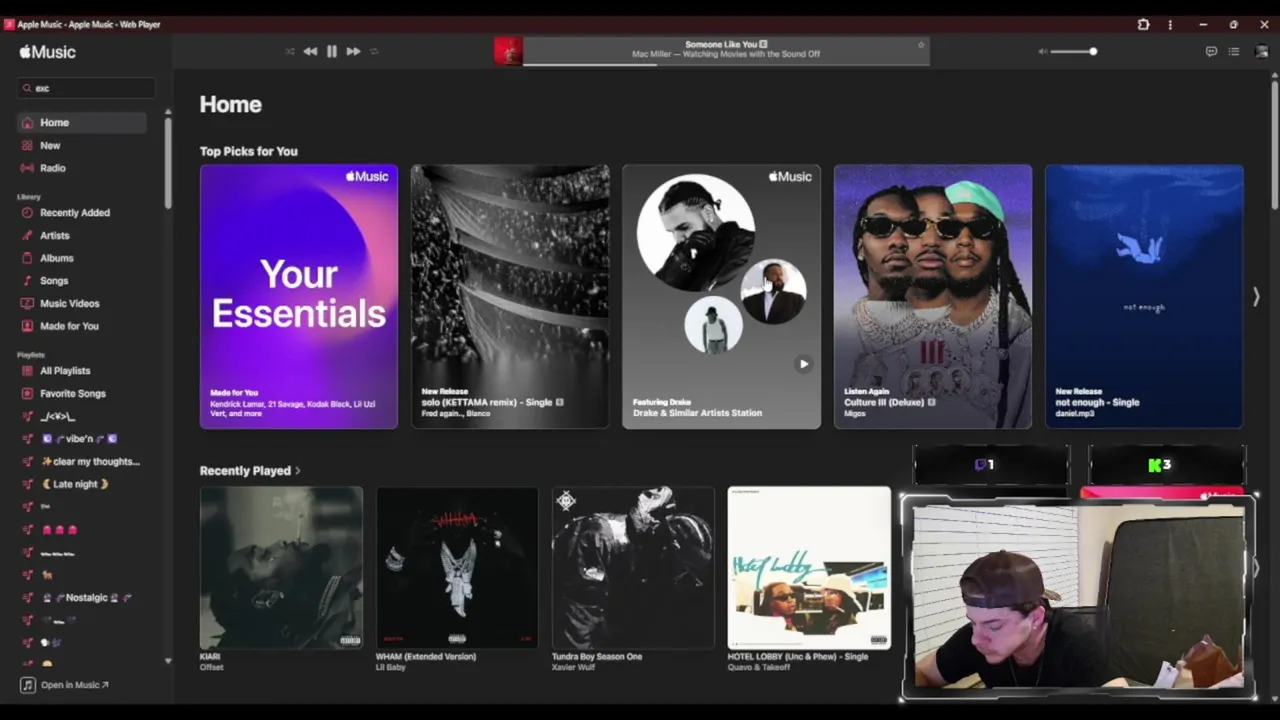Click the Apple Music window title icon
The image size is (1280, 720).
9,24
